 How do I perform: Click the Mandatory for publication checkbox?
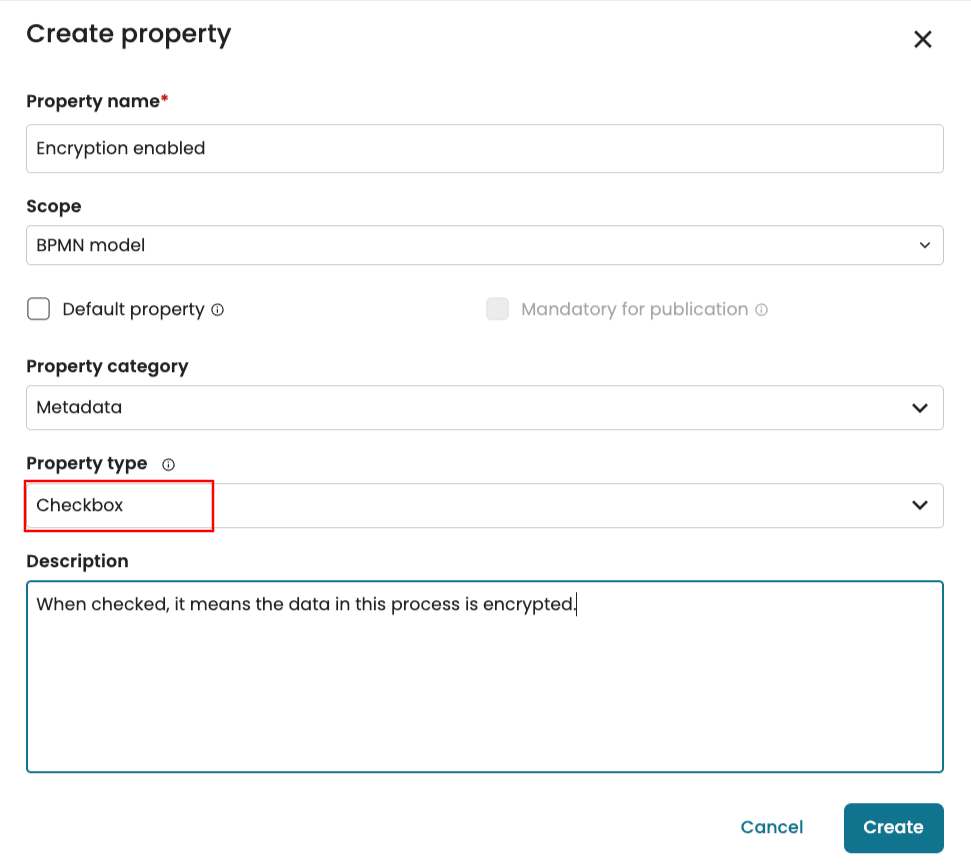(x=497, y=309)
